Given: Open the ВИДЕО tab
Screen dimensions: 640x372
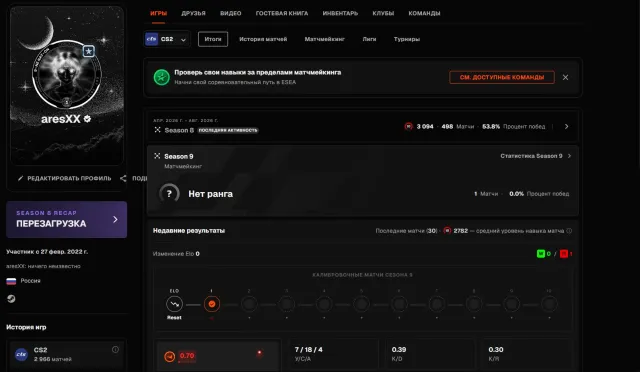Looking at the screenshot, I should pos(231,13).
